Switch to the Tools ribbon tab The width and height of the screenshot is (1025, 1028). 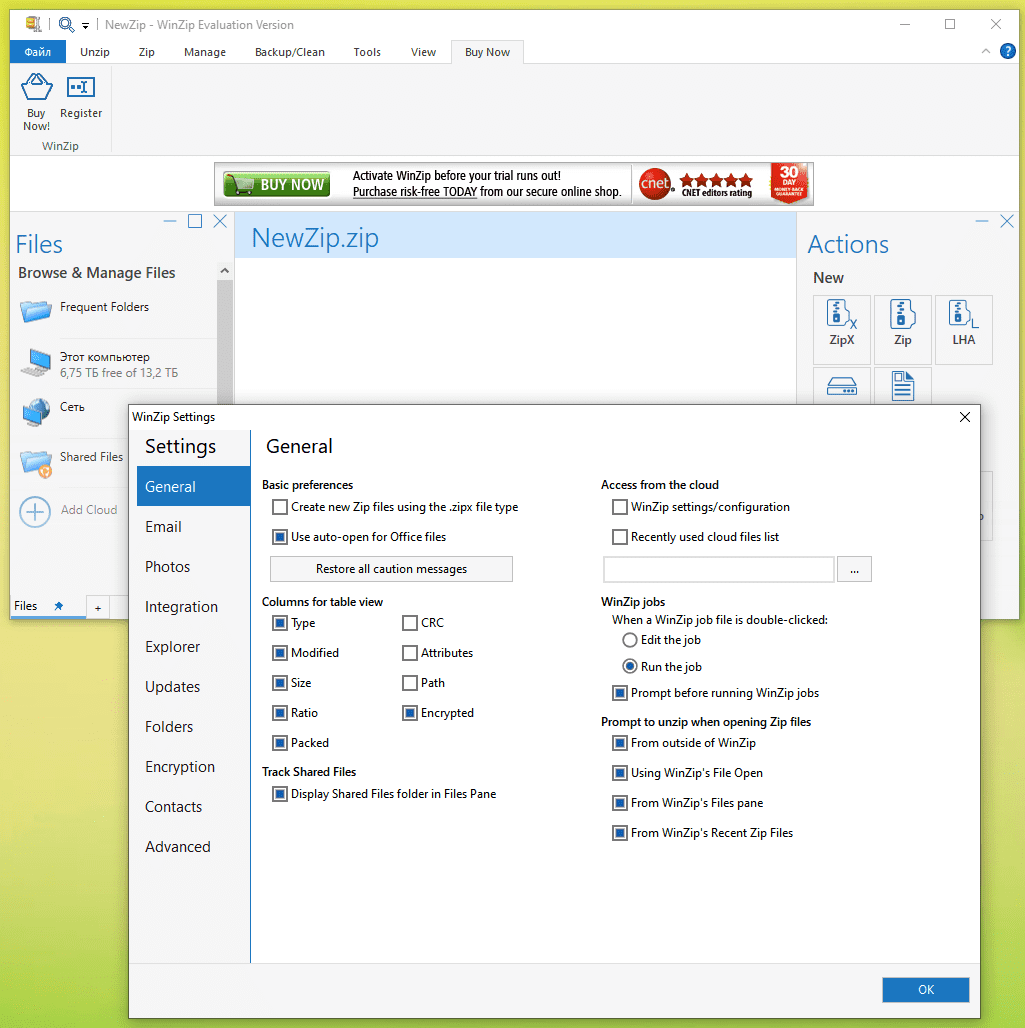367,52
